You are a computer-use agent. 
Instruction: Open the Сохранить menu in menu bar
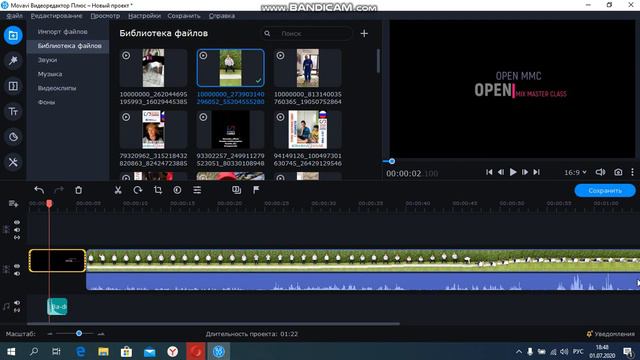(184, 16)
